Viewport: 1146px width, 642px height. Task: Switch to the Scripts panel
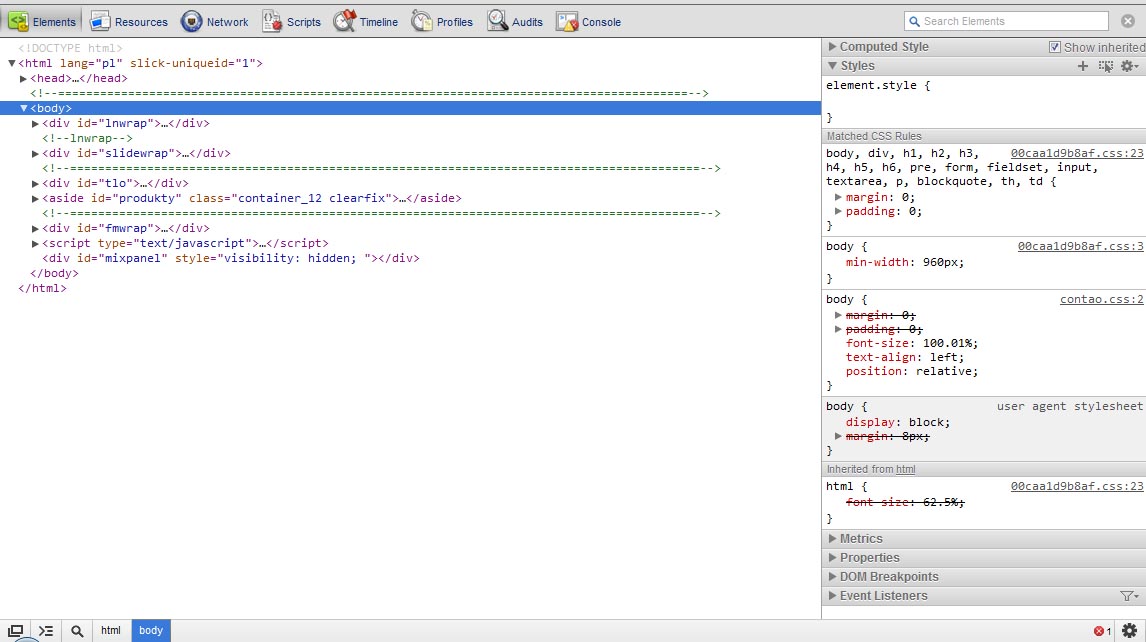tap(292, 21)
